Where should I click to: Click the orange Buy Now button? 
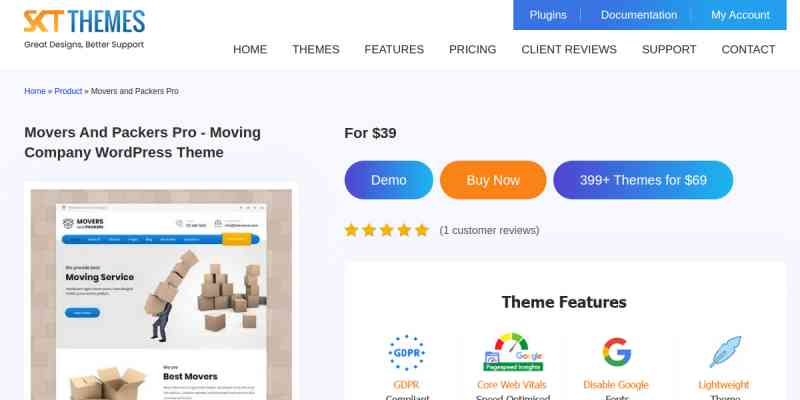493,180
